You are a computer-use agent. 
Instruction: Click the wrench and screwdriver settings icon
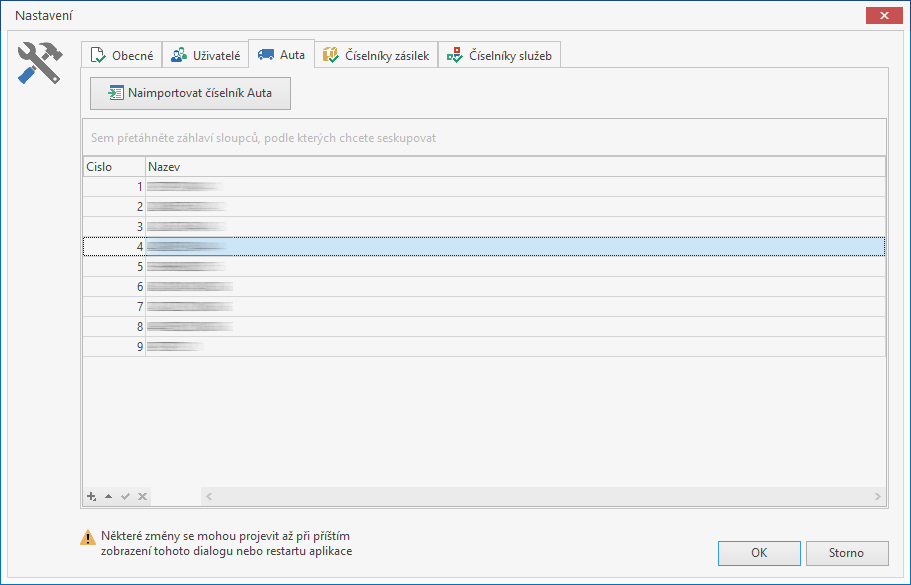[x=41, y=63]
